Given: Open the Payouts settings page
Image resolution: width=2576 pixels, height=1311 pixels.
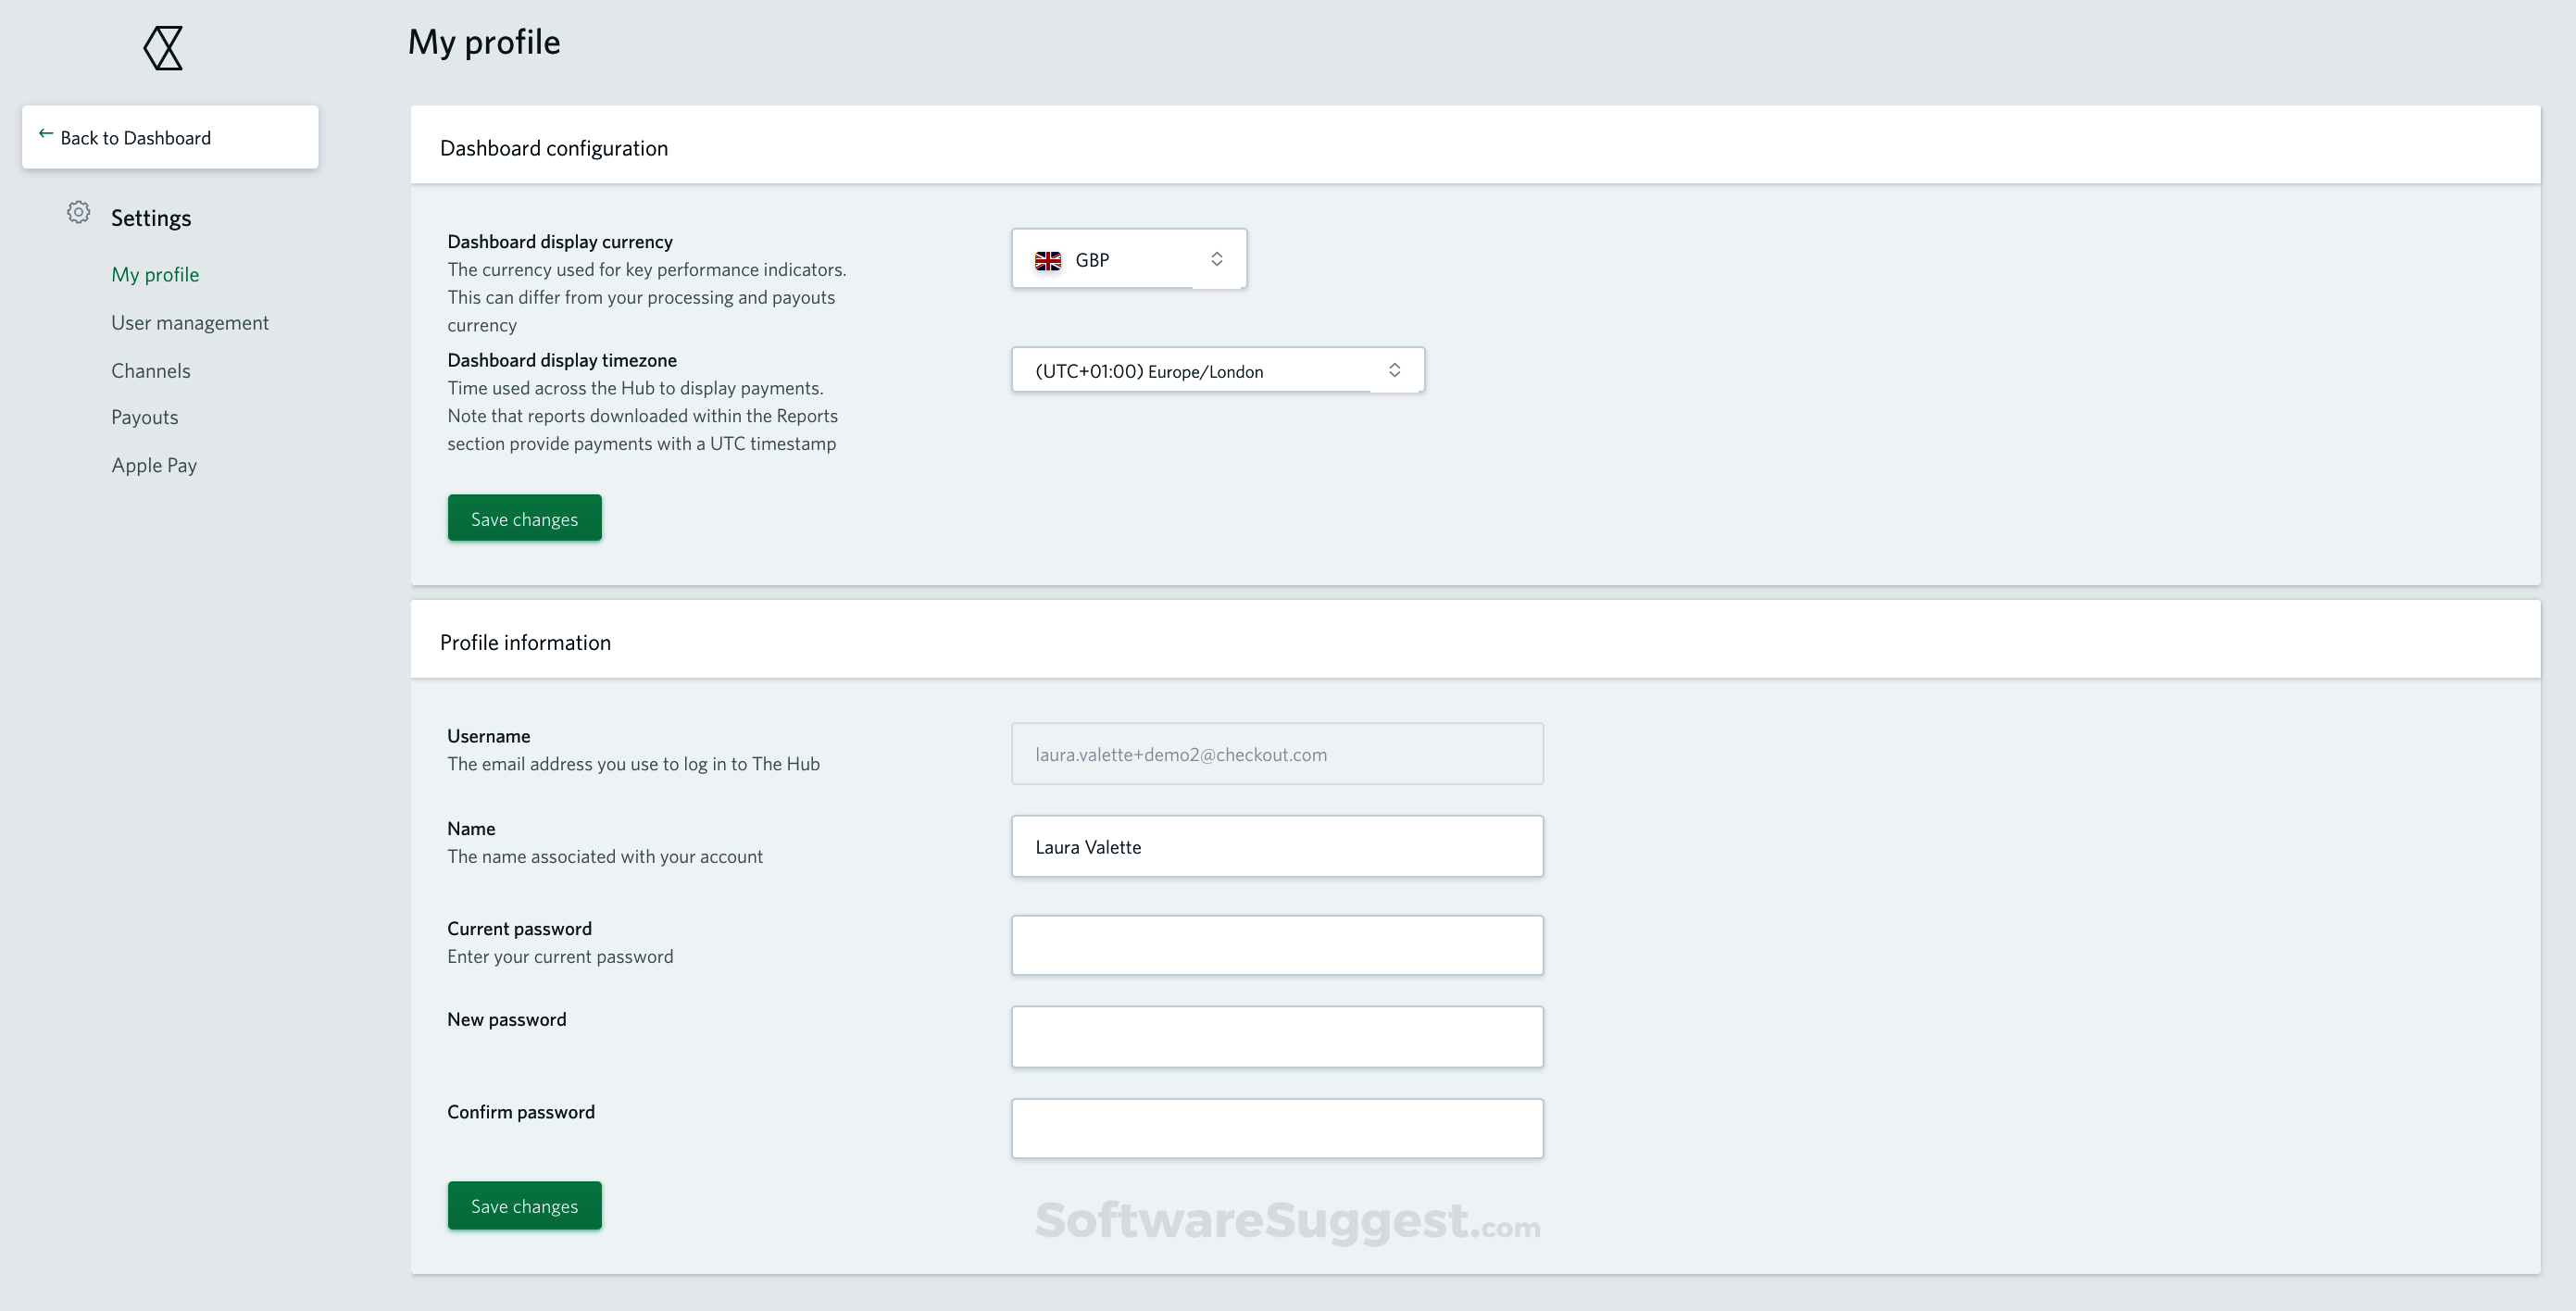Looking at the screenshot, I should pyautogui.click(x=144, y=416).
